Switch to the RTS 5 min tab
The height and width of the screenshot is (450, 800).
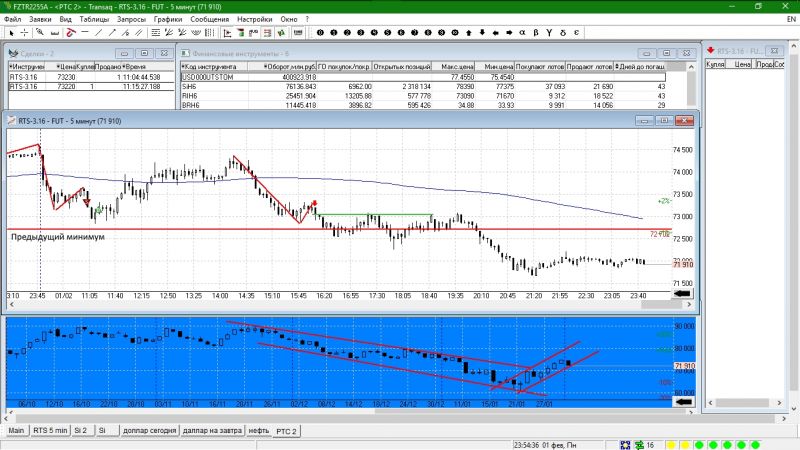(x=50, y=431)
